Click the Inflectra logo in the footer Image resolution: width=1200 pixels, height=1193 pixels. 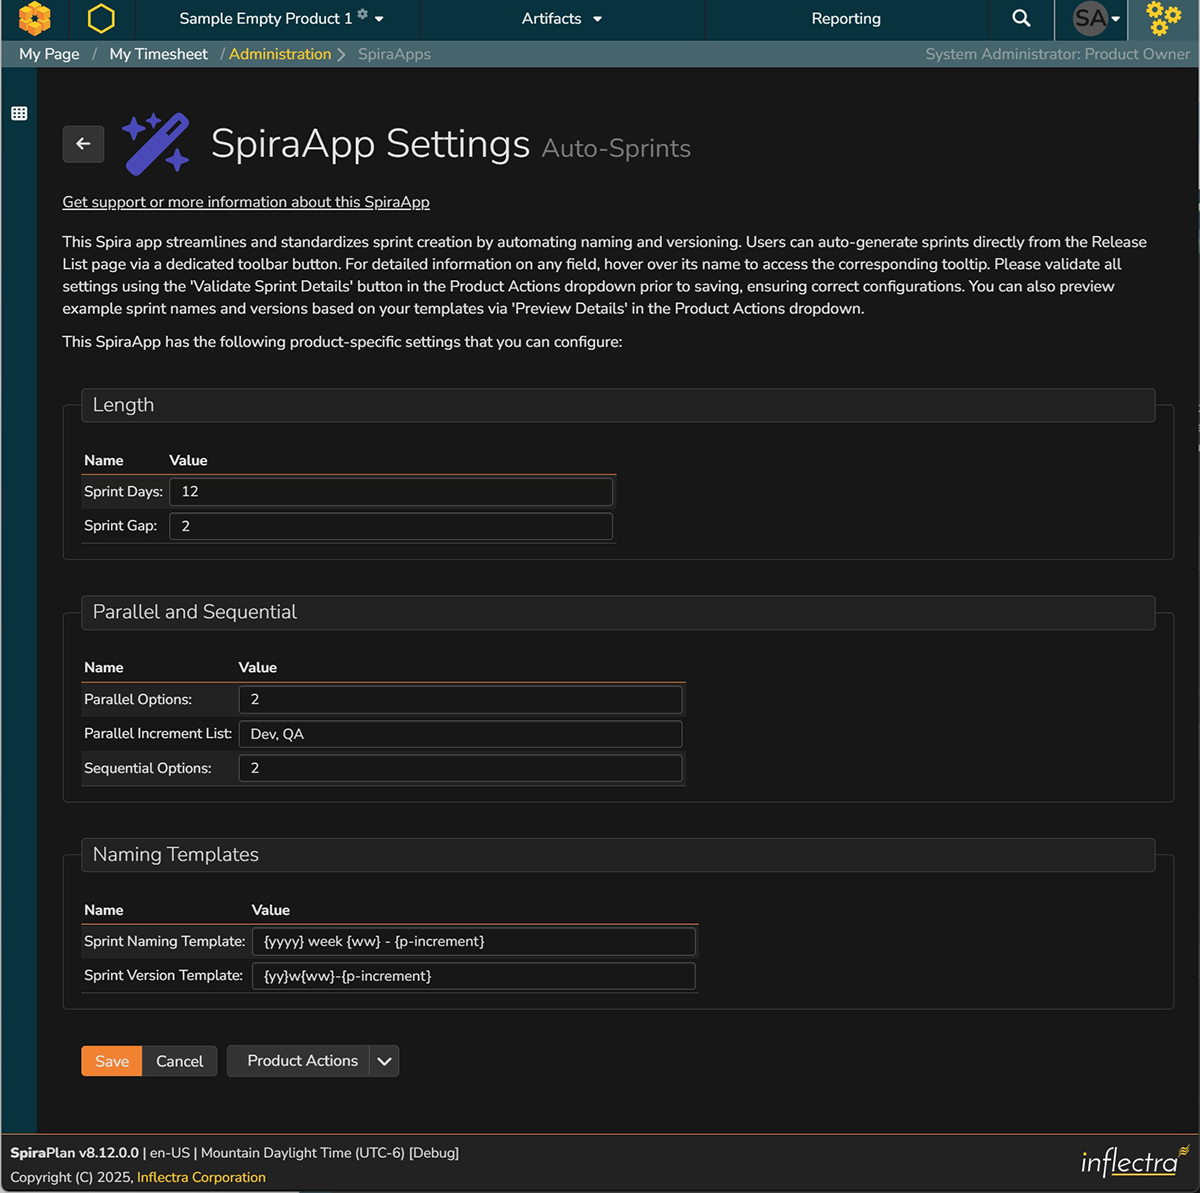click(1133, 1161)
